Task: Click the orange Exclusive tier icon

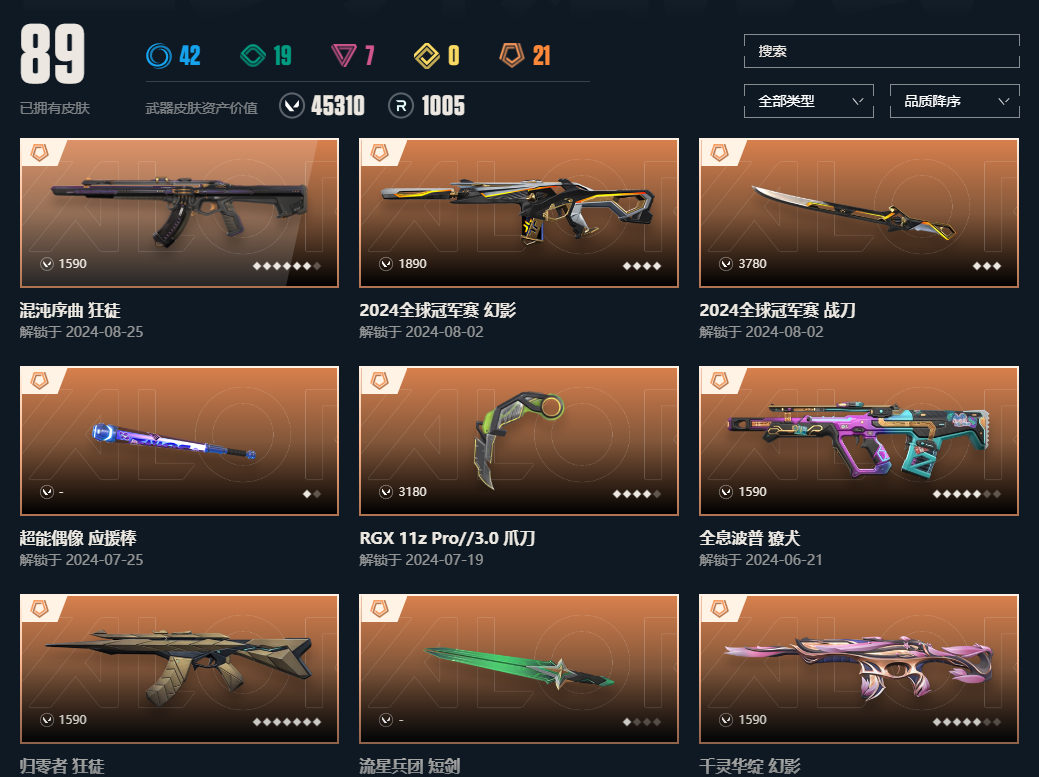Action: pyautogui.click(x=512, y=56)
